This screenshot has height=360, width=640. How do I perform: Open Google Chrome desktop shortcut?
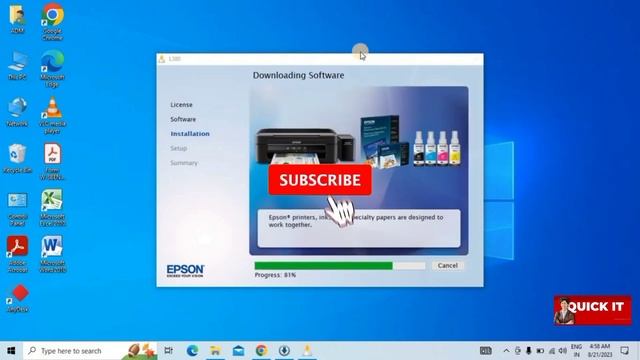pos(52,21)
